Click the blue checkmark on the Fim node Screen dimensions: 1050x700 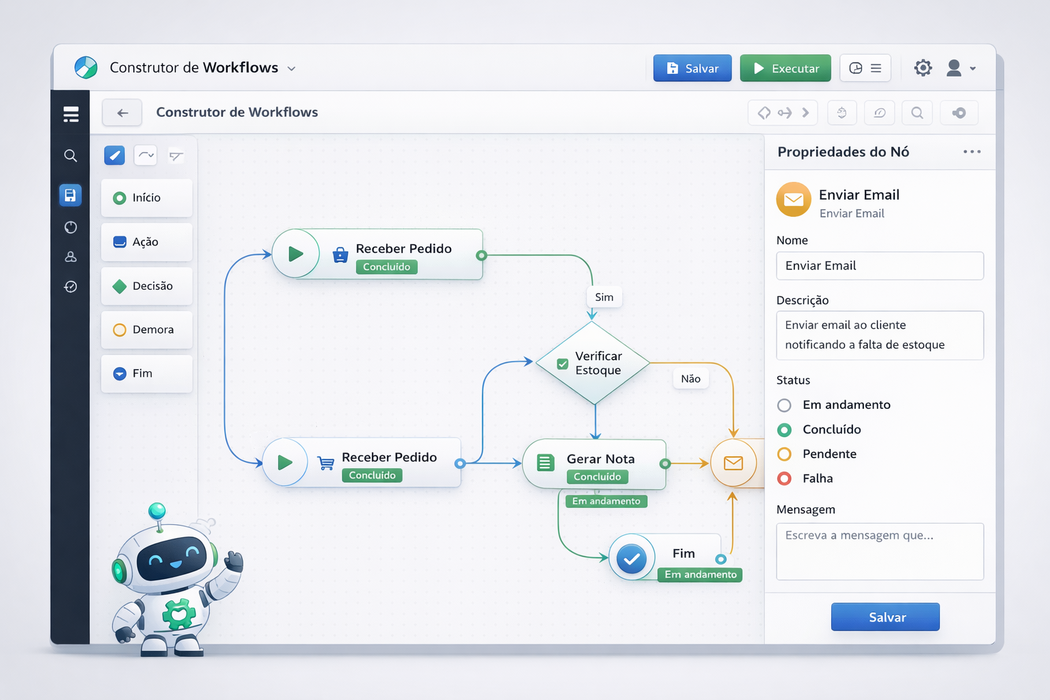coord(632,559)
